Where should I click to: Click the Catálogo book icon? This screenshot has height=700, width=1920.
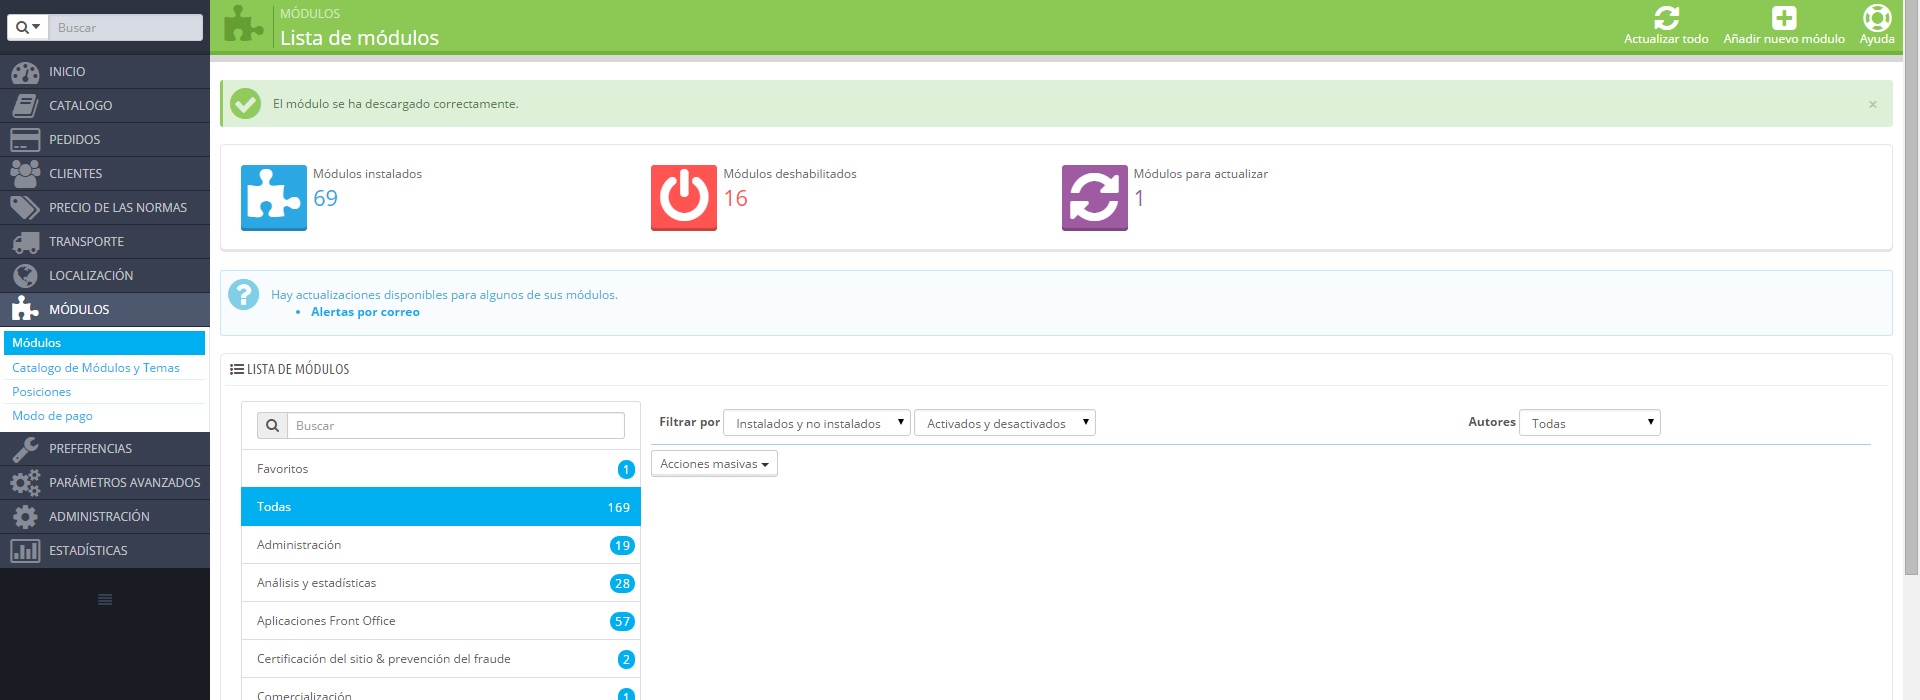[25, 106]
